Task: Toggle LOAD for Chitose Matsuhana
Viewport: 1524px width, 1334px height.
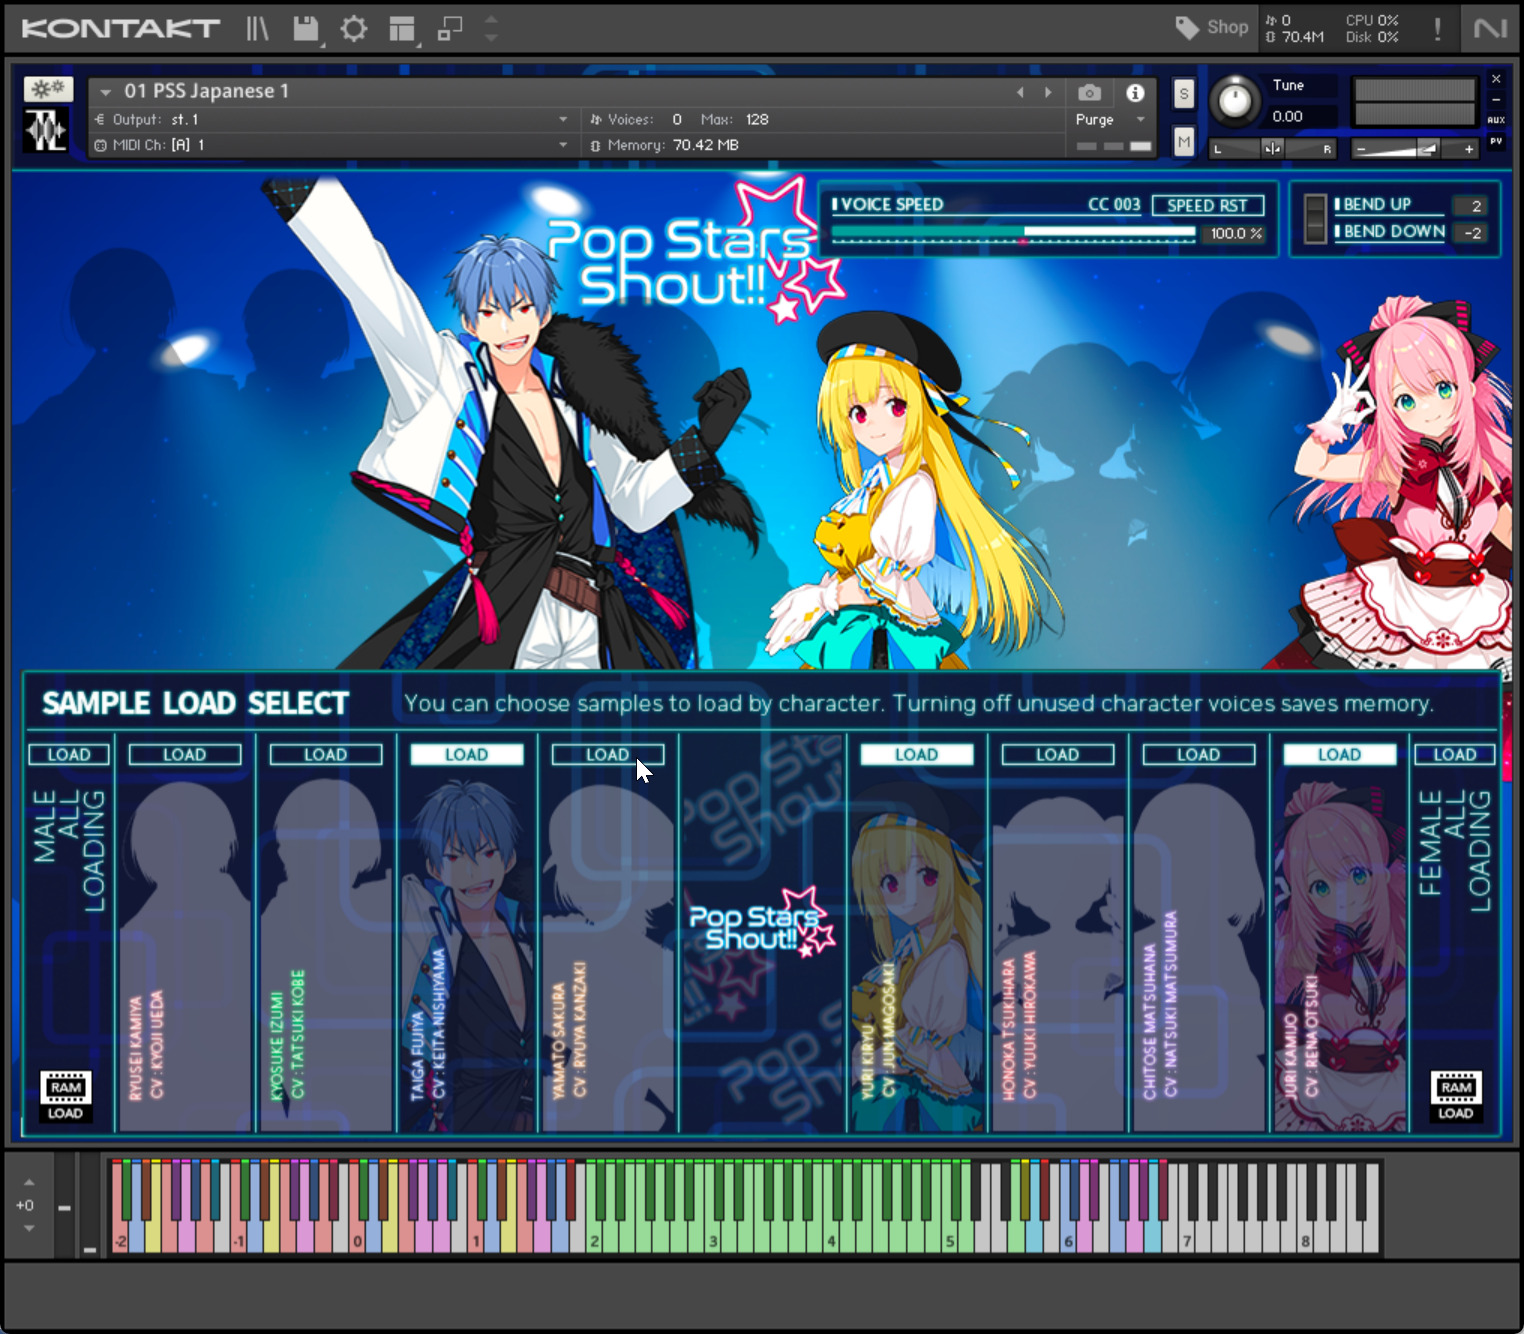Action: 1199,755
